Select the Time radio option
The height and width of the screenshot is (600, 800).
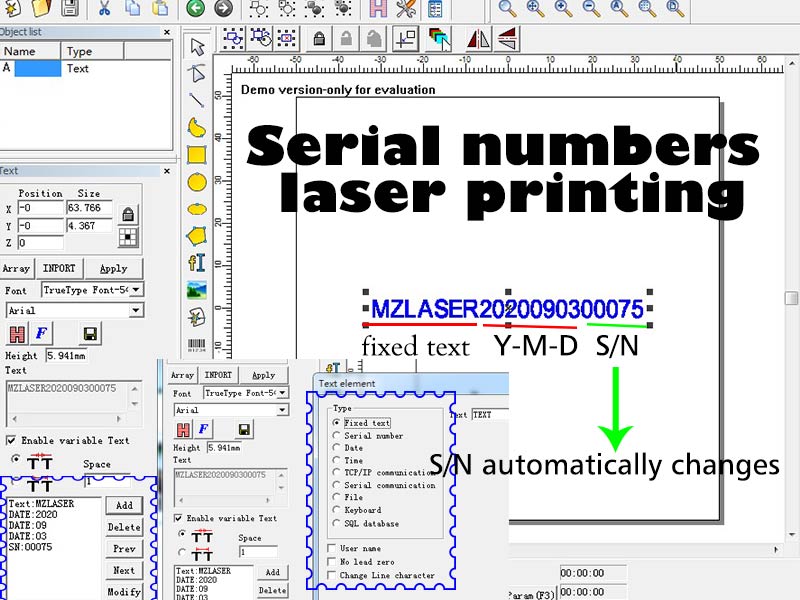click(x=336, y=460)
